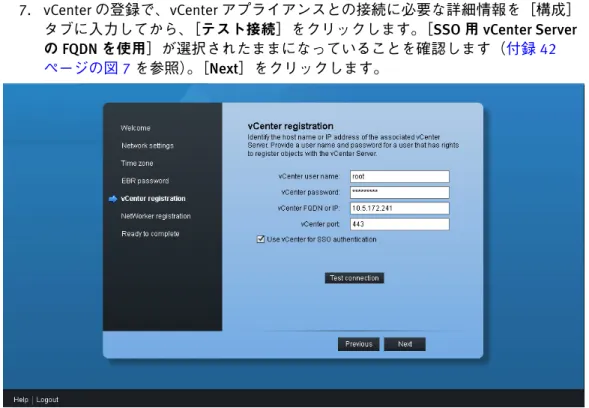Open the NetWorker registration step
This screenshot has width=589, height=408.
click(156, 216)
